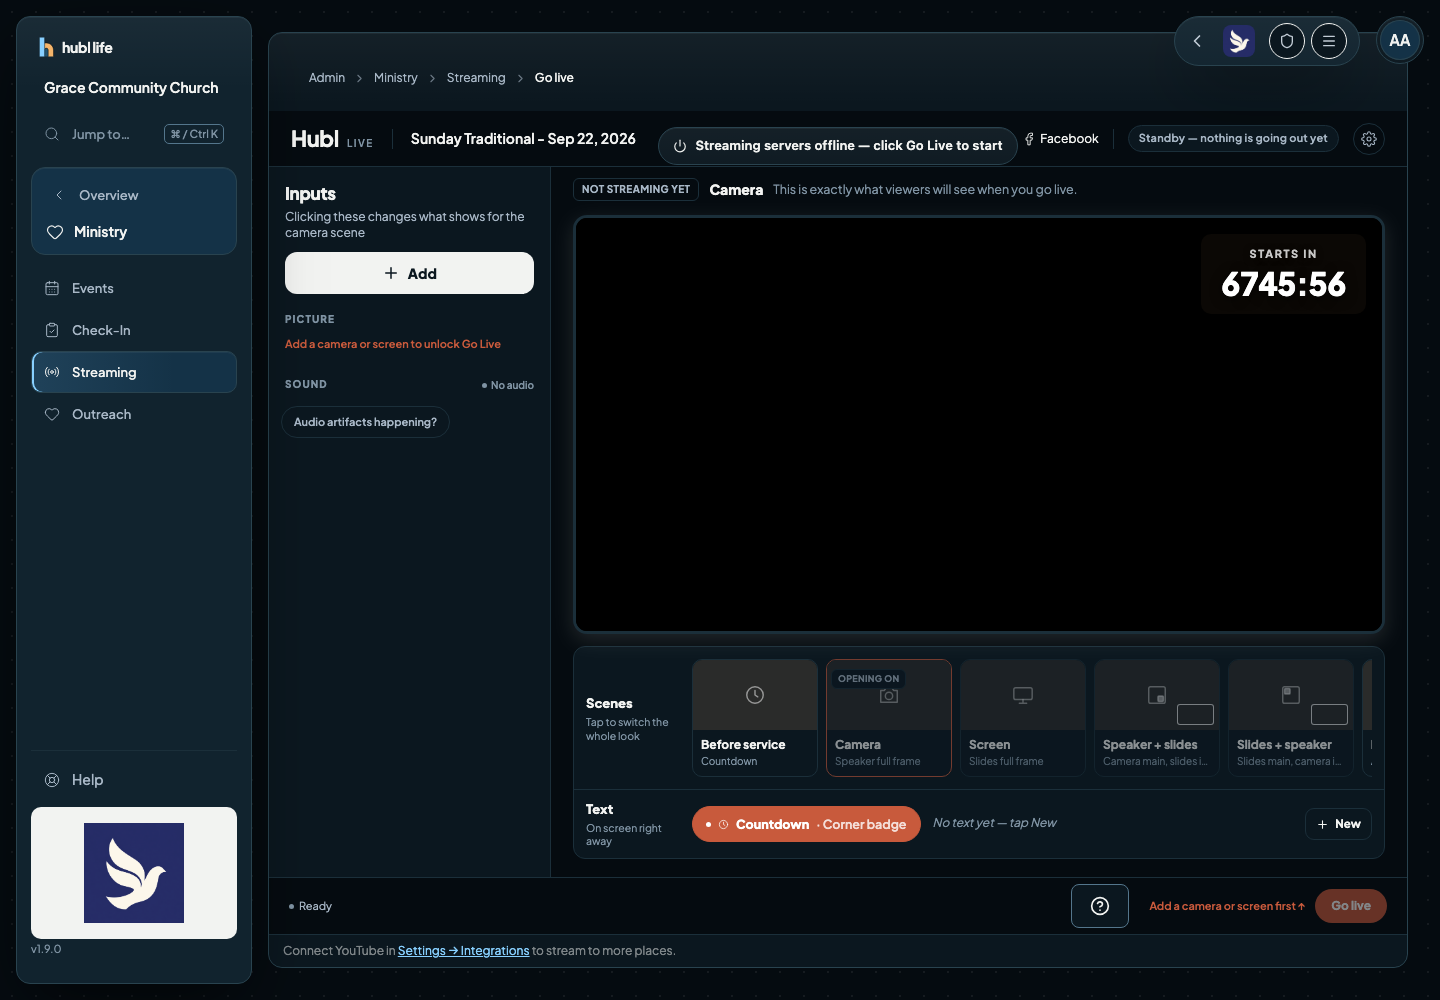Select the Speaker + slides scene
Image resolution: width=1440 pixels, height=1000 pixels.
tap(1157, 718)
